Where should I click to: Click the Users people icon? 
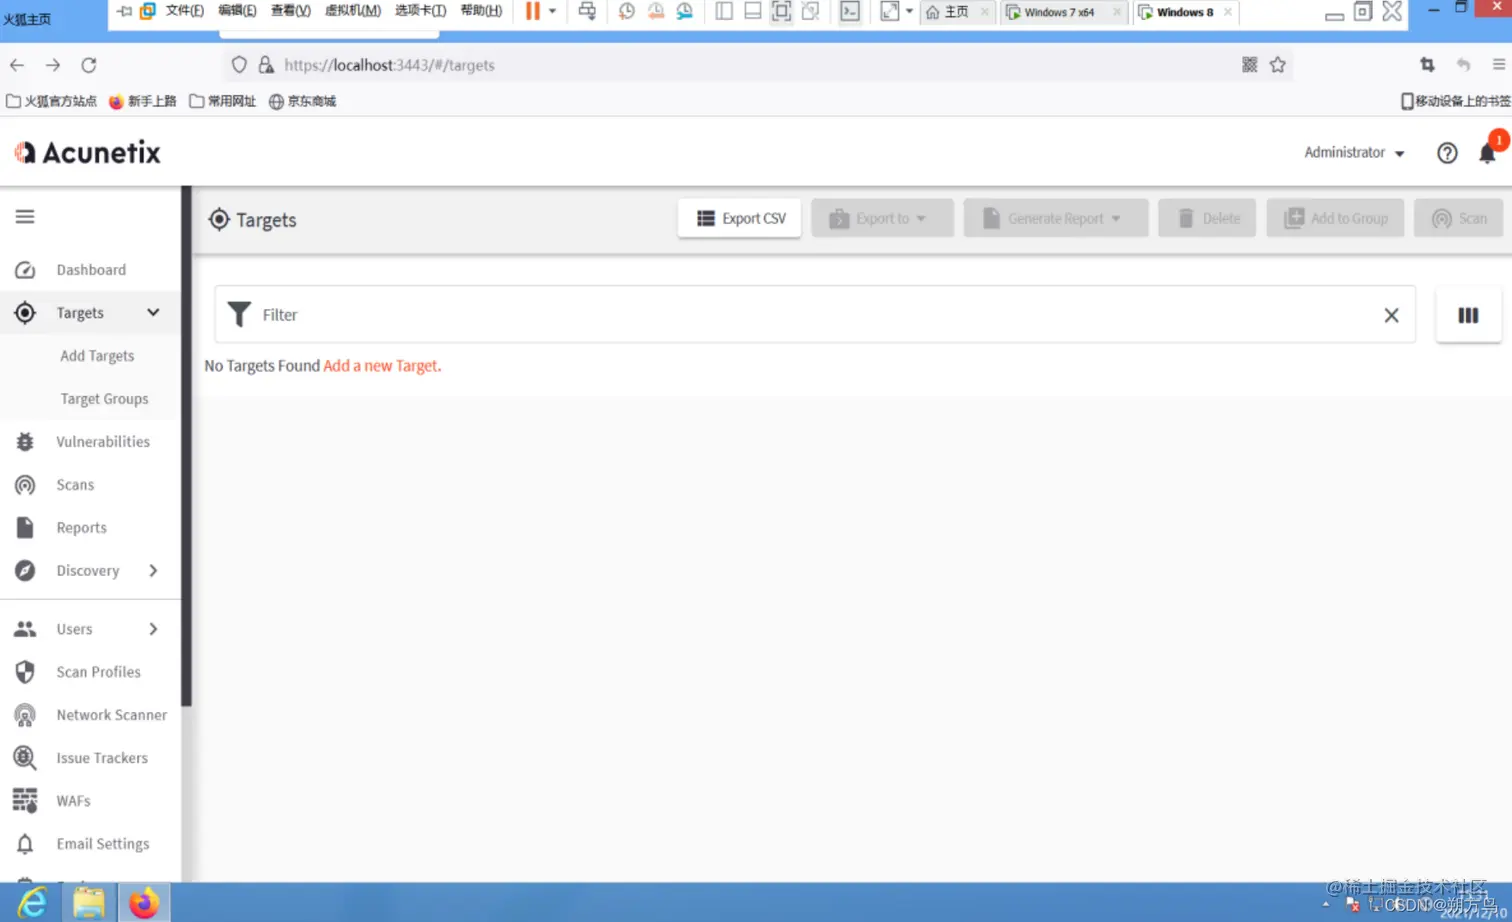point(25,629)
